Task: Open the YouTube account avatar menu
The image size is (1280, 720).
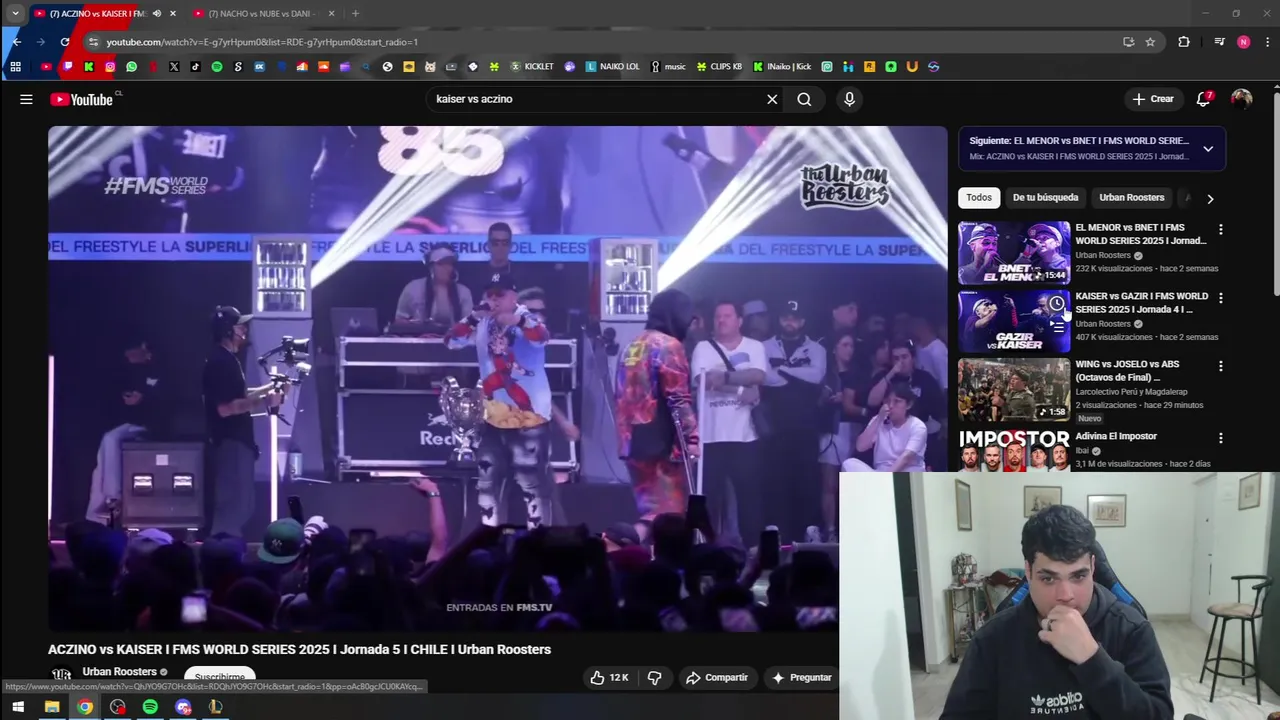Action: pos(1242,99)
